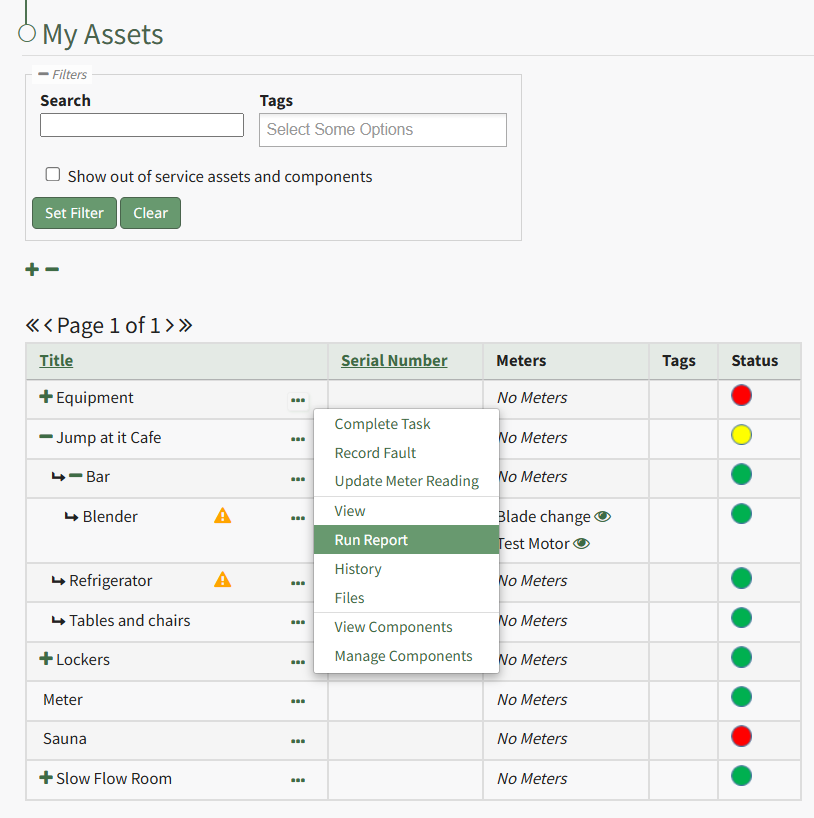
Task: Click the green expand-all plus icon above the table
Action: click(x=32, y=269)
